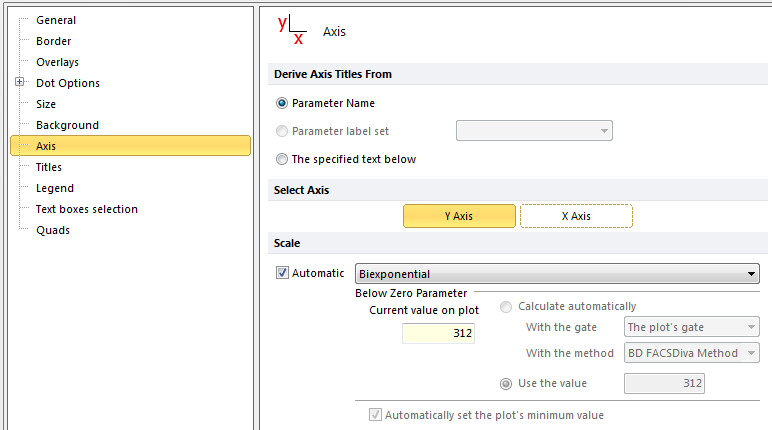Choose 'The specified text below' option
Viewport: 772px width, 430px height.
[x=283, y=159]
